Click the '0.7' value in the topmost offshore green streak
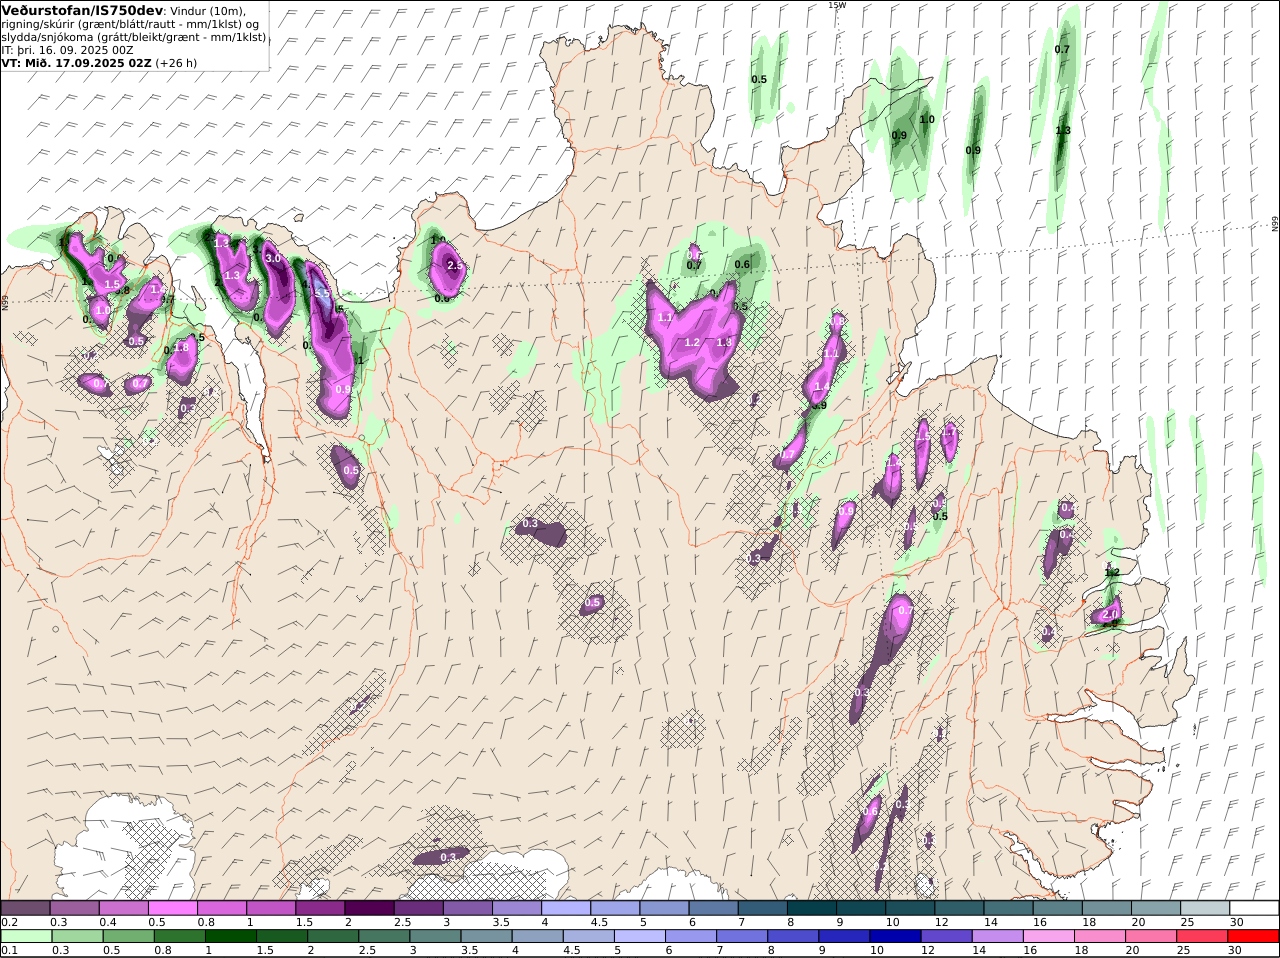1280x958 pixels. (1062, 49)
